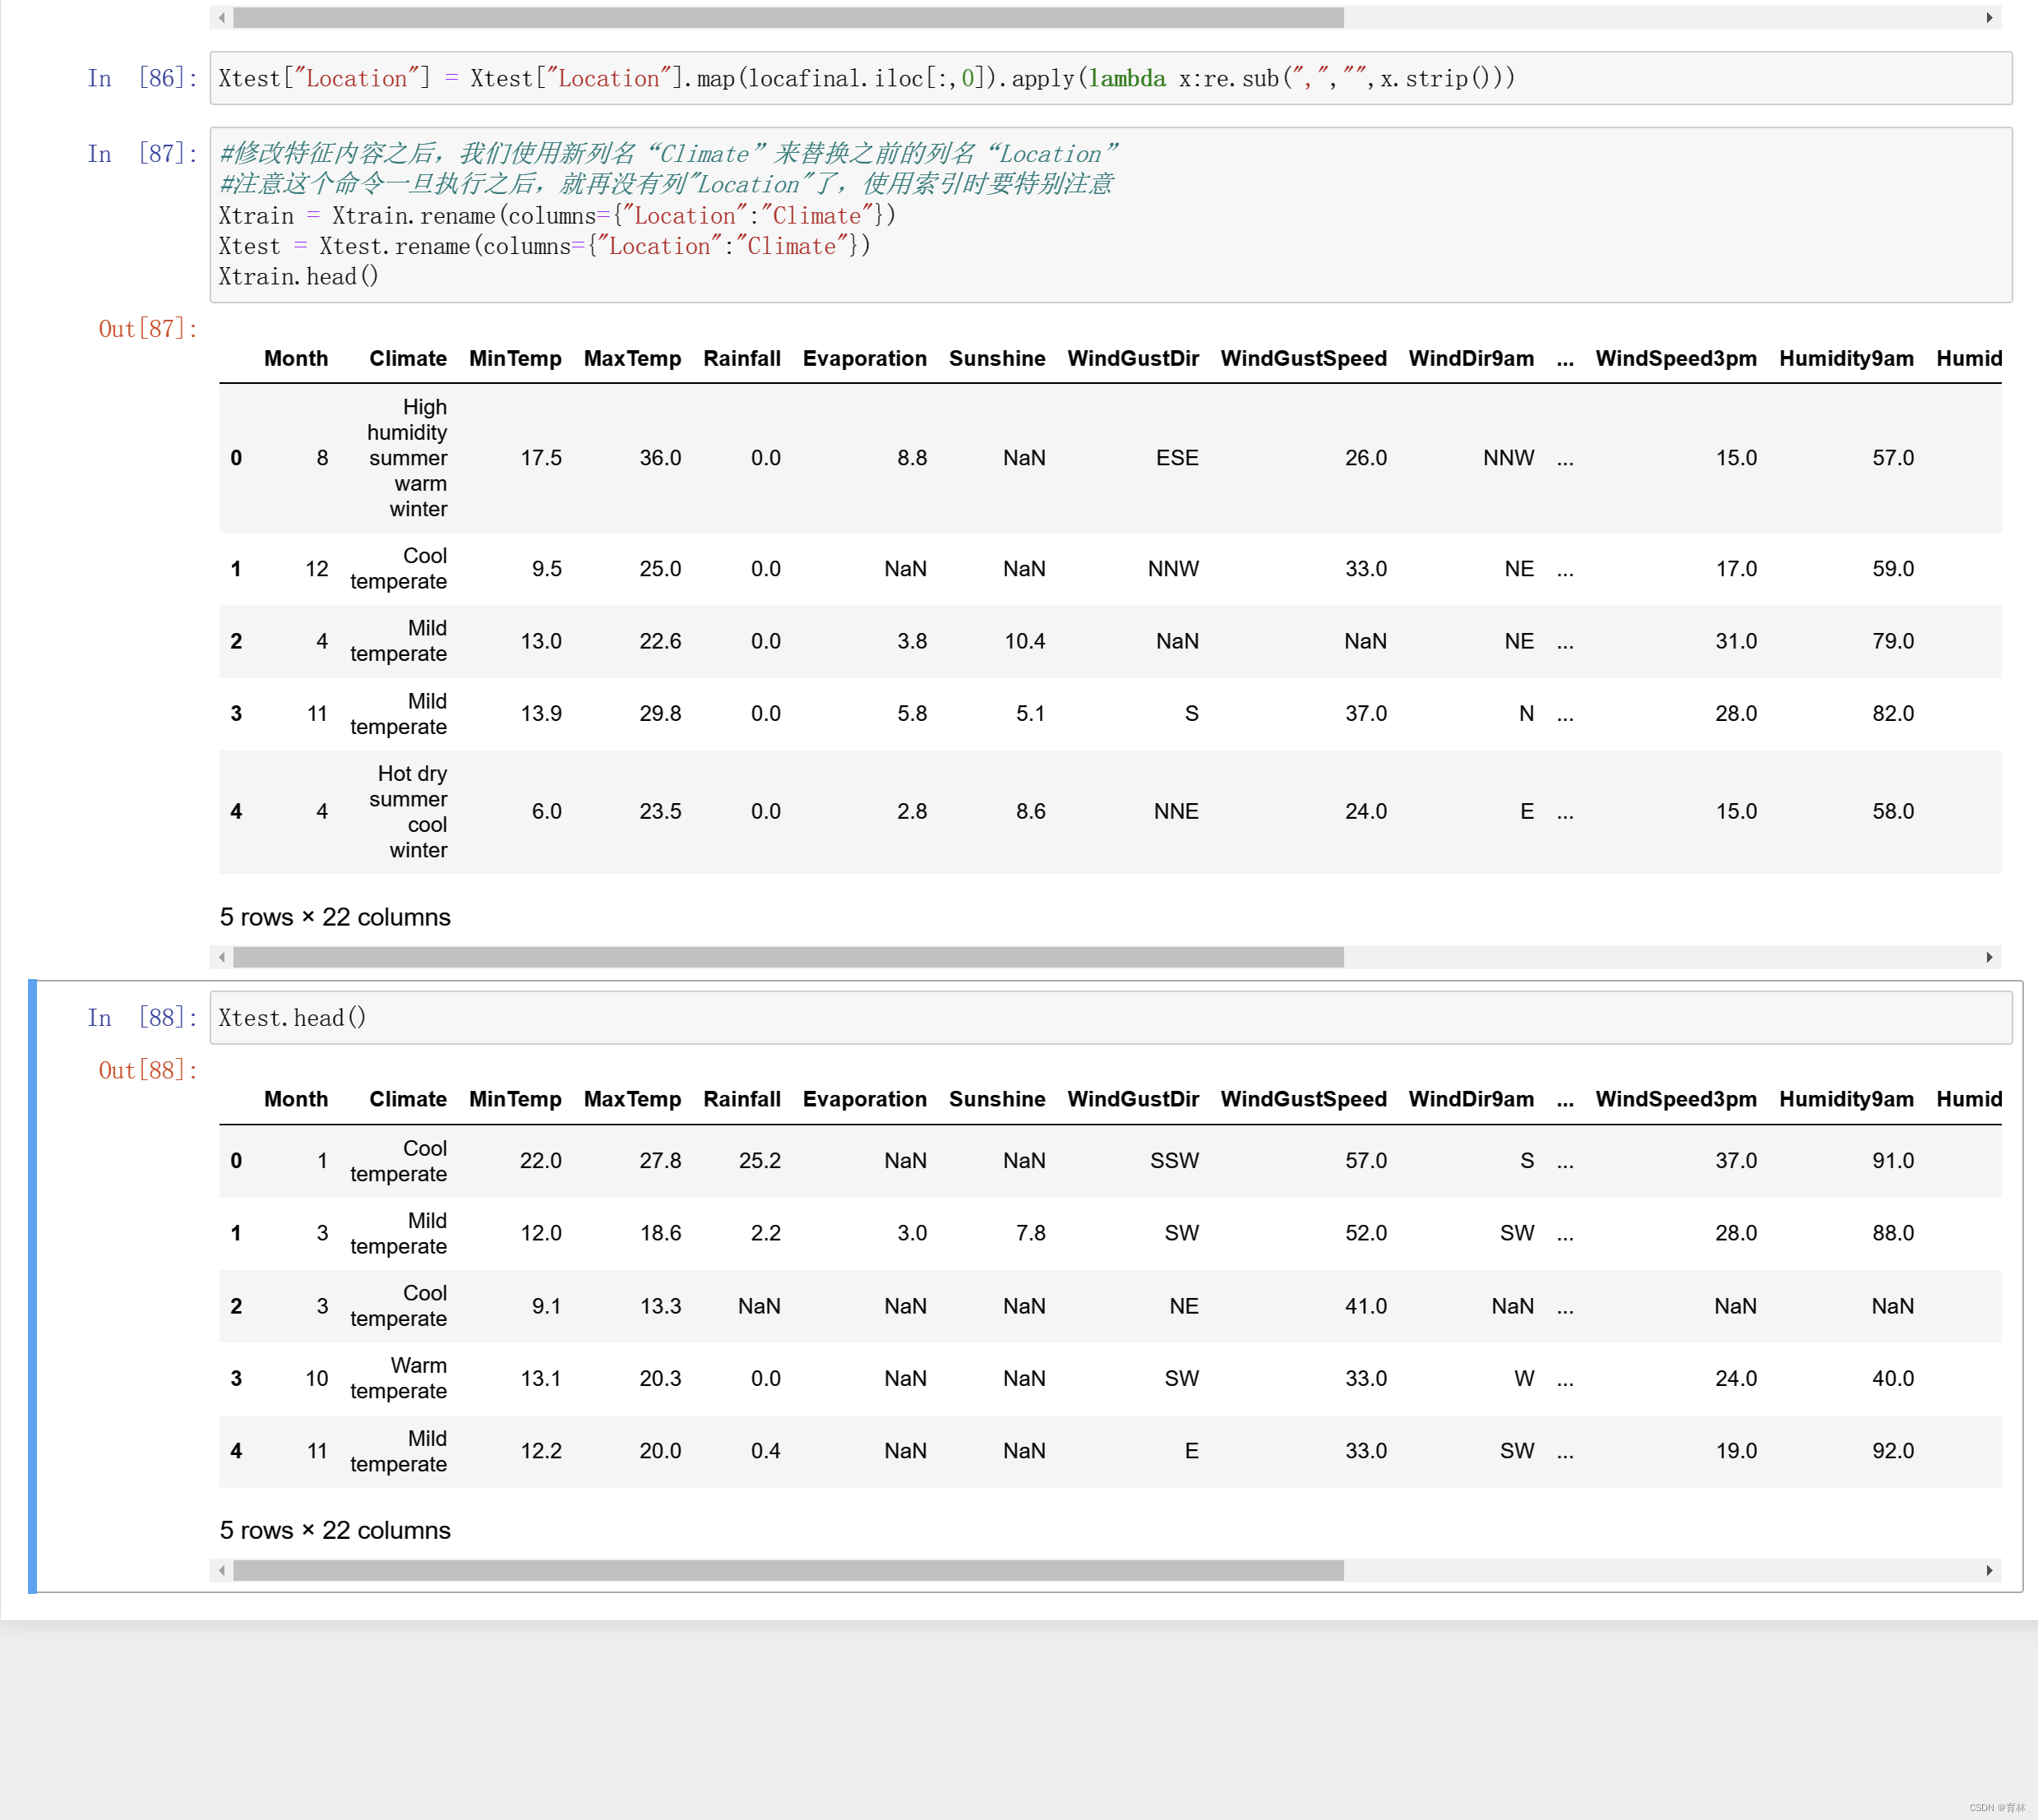Click the 41.0 WindGustSpeed value in Out[88]
The height and width of the screenshot is (1820, 2038).
click(1366, 1306)
